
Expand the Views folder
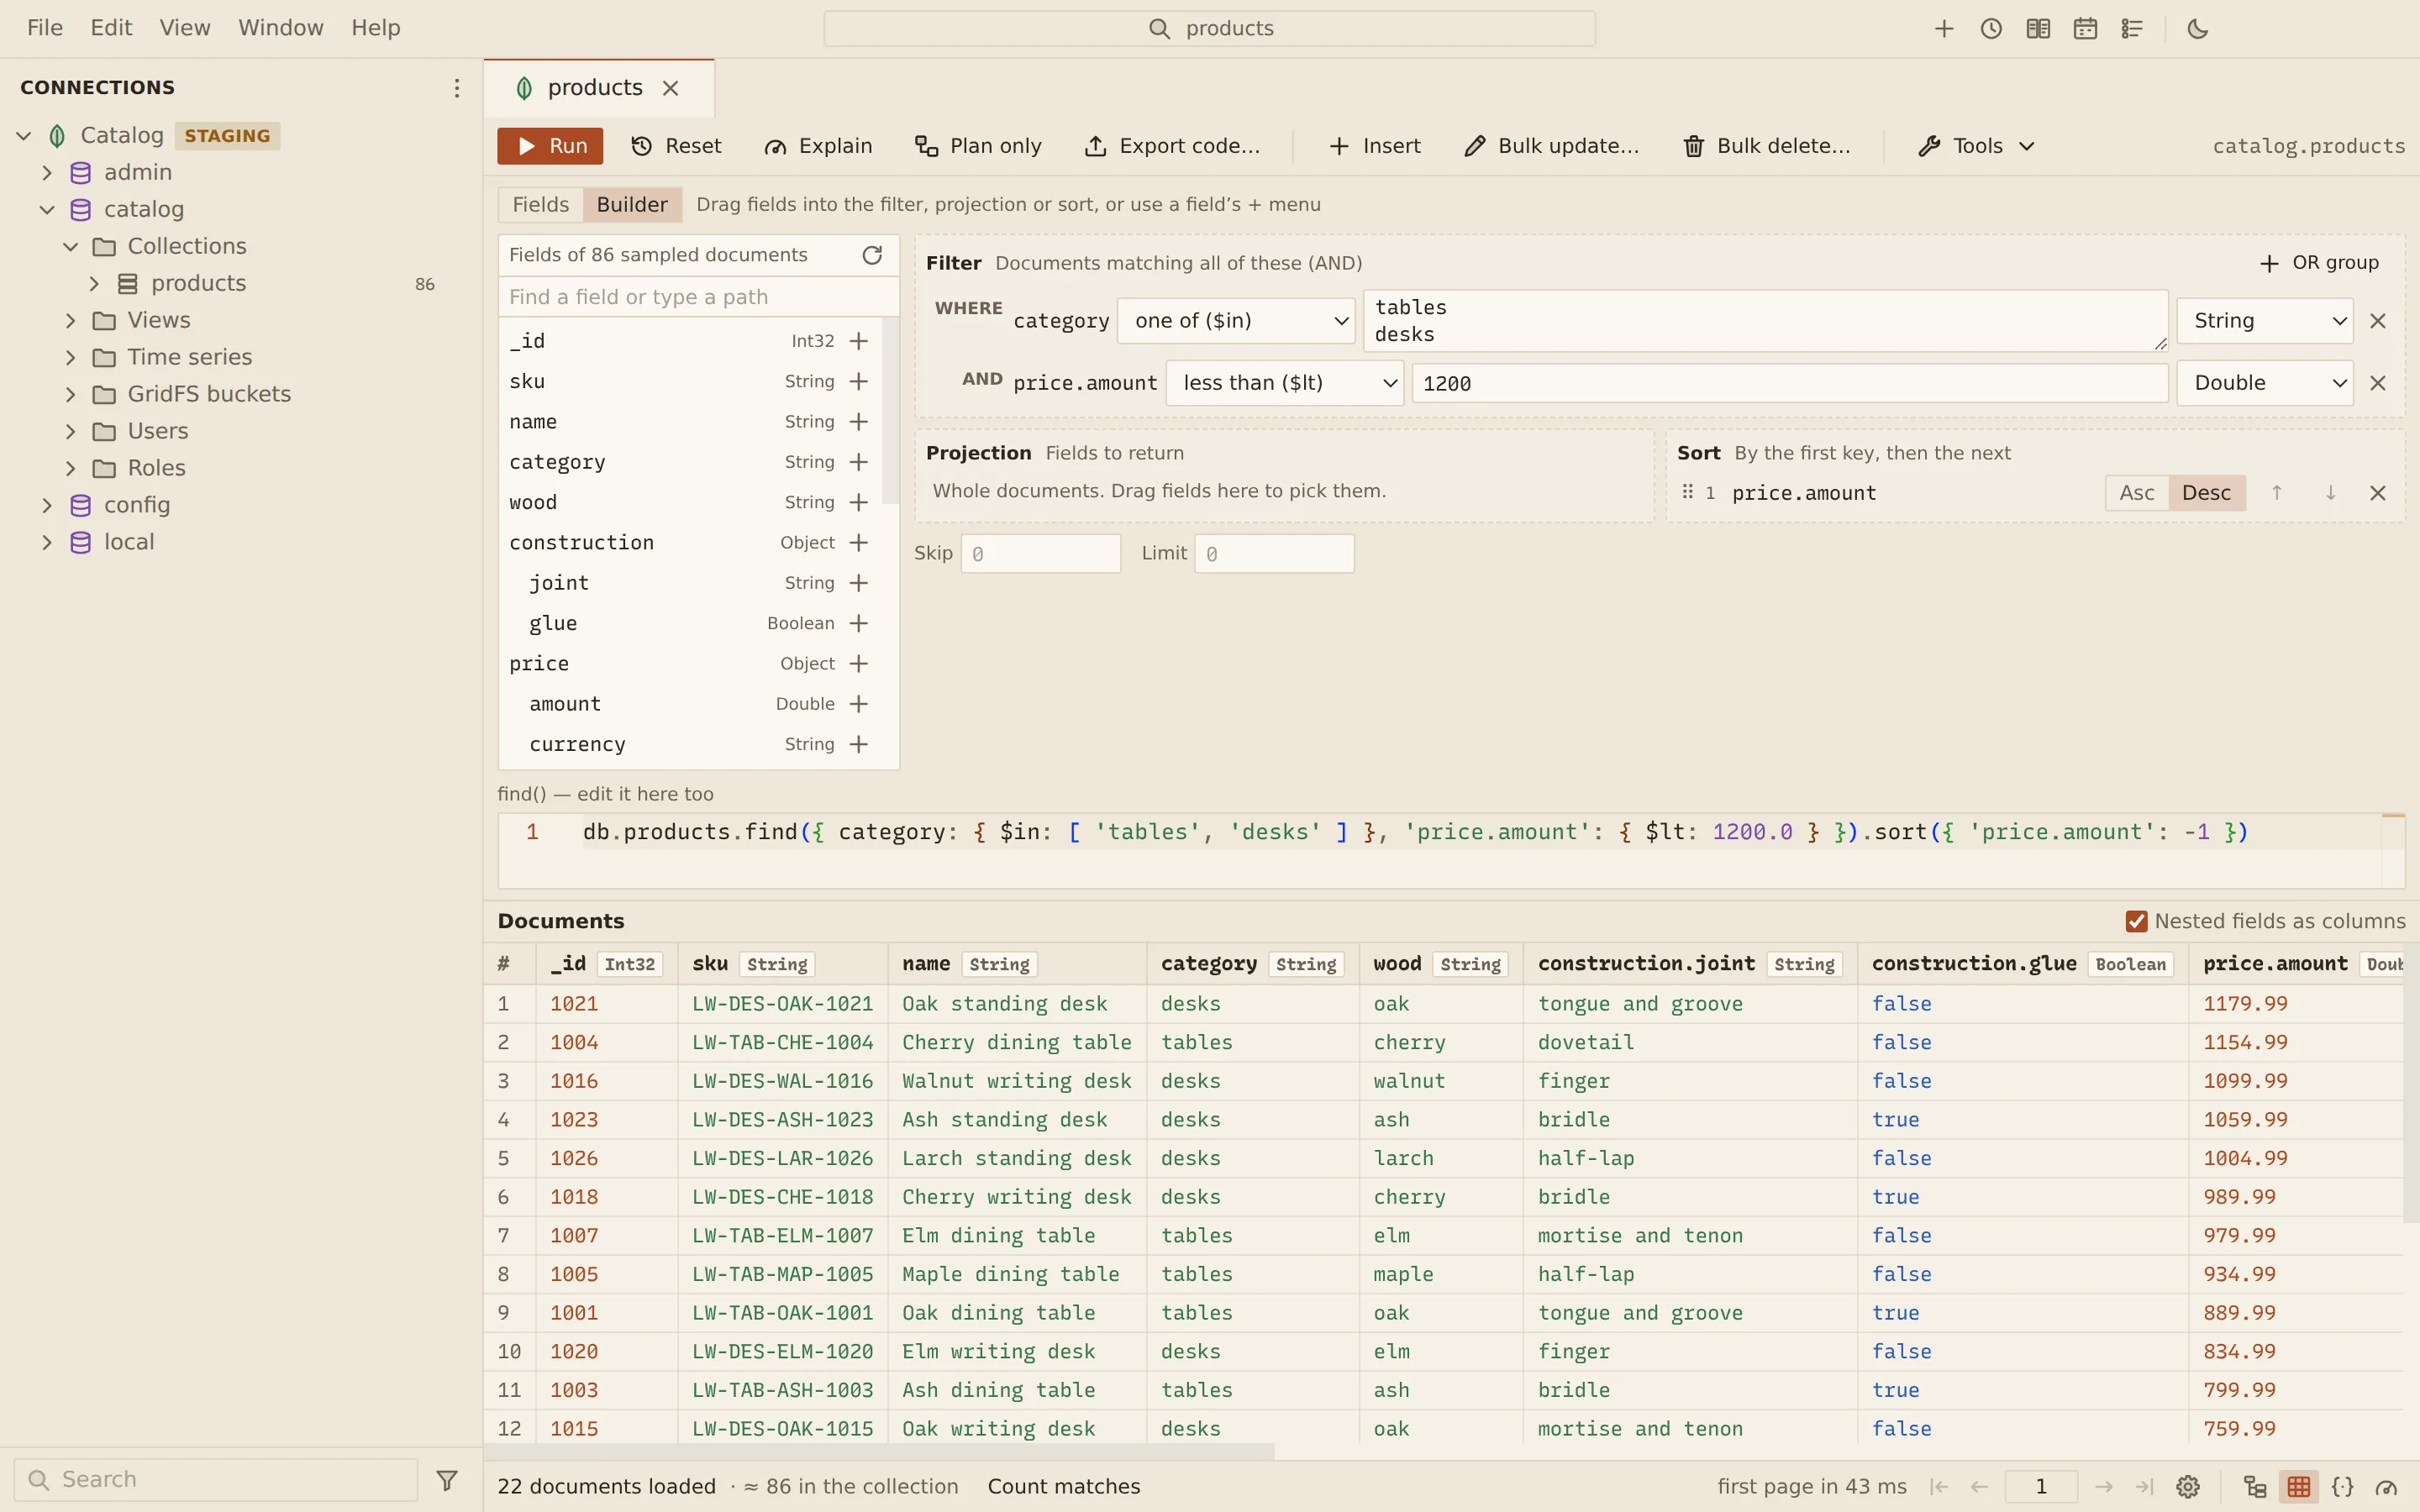point(70,321)
